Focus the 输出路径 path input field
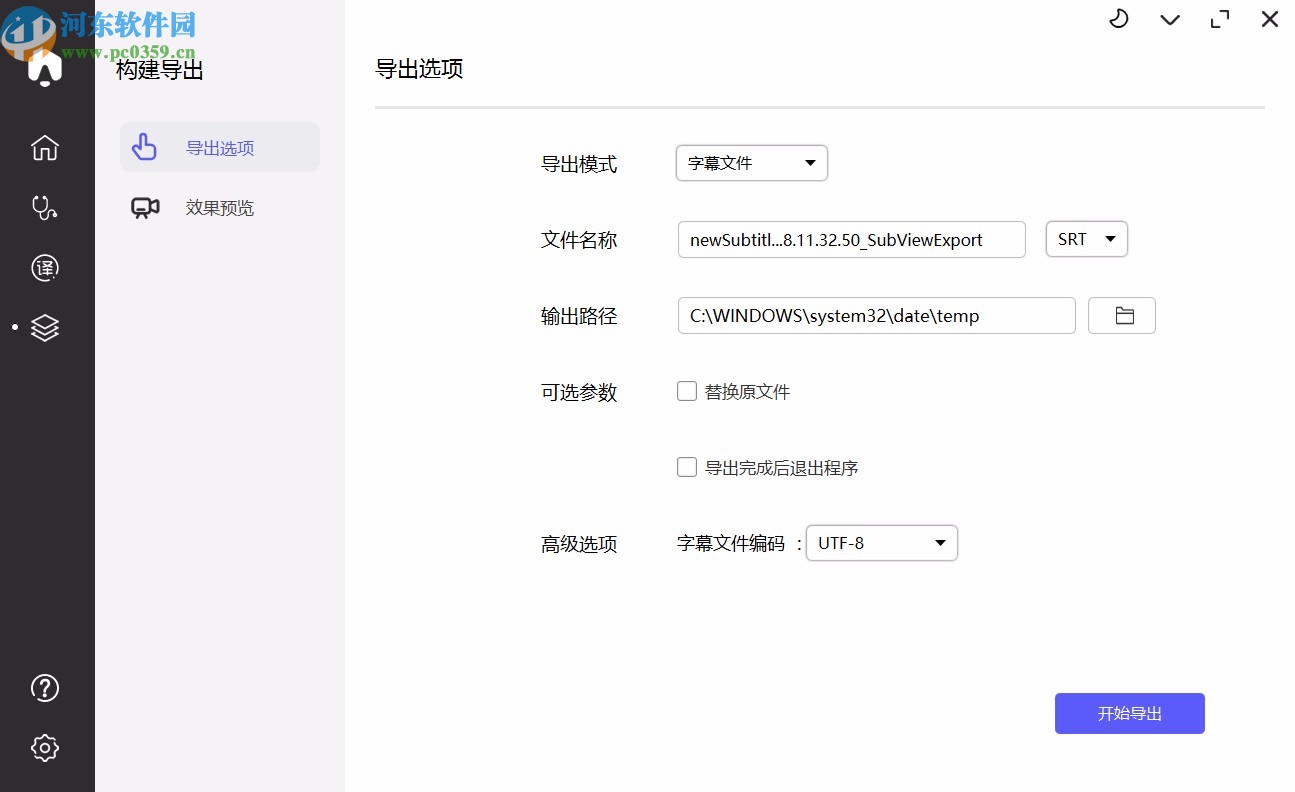This screenshot has height=792, width=1295. pos(877,316)
